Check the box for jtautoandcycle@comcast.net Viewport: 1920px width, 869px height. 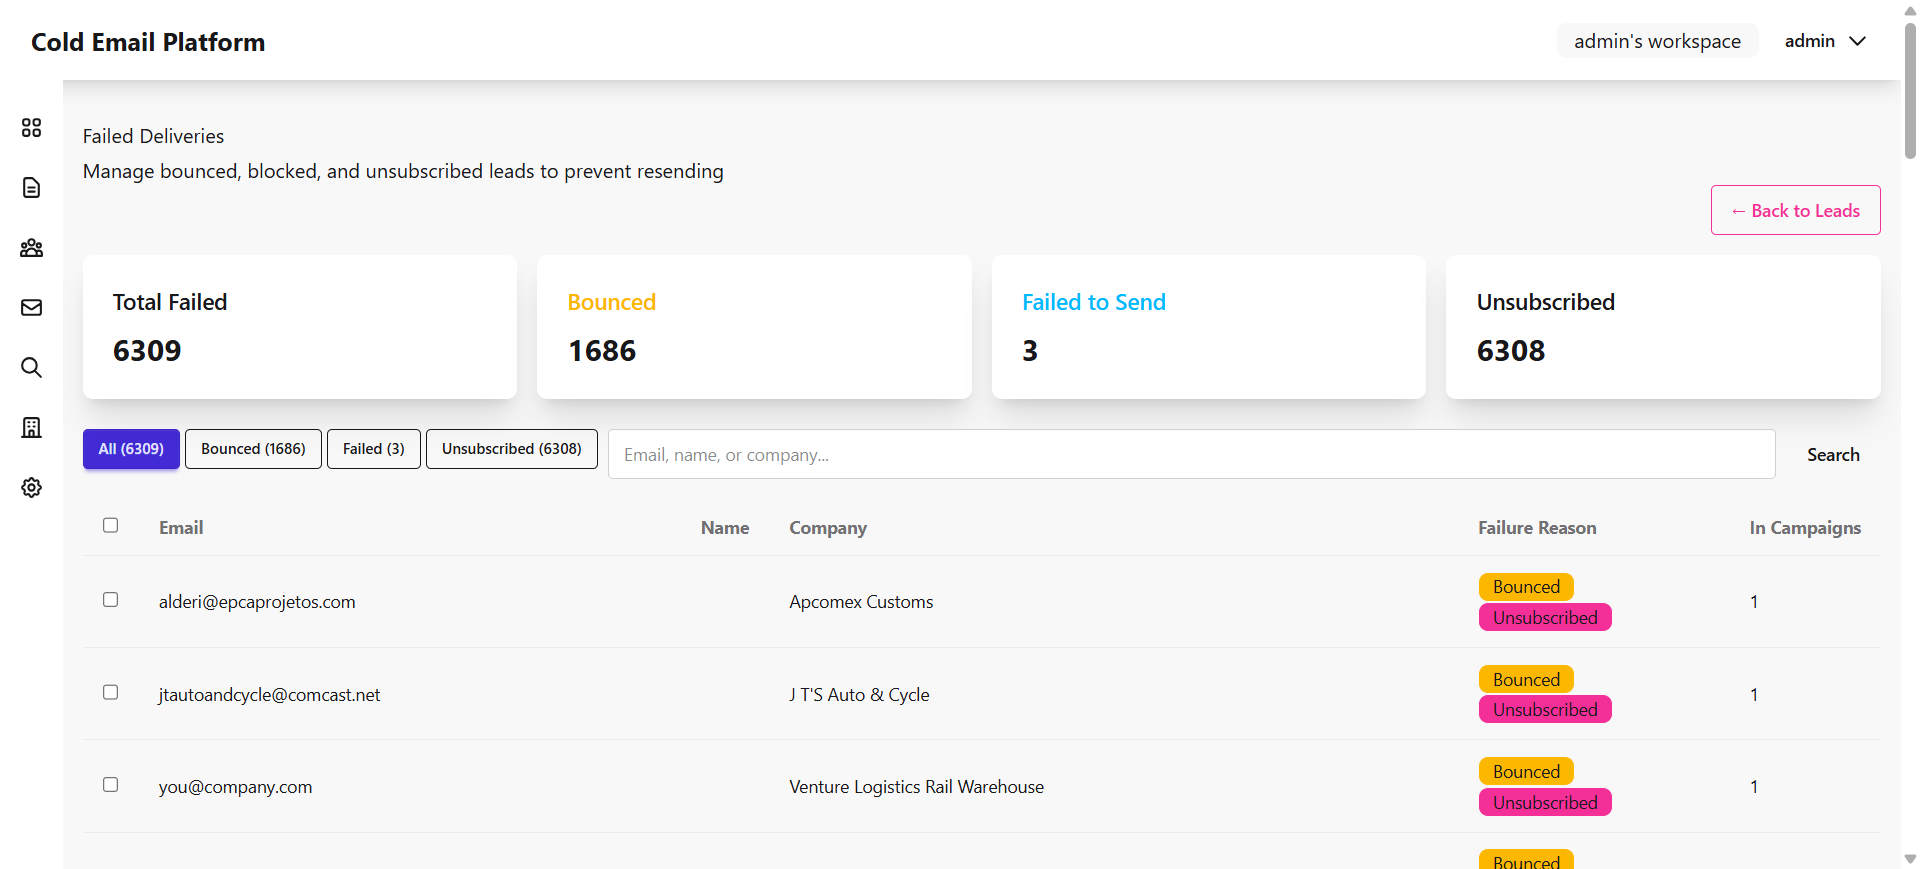(x=110, y=692)
